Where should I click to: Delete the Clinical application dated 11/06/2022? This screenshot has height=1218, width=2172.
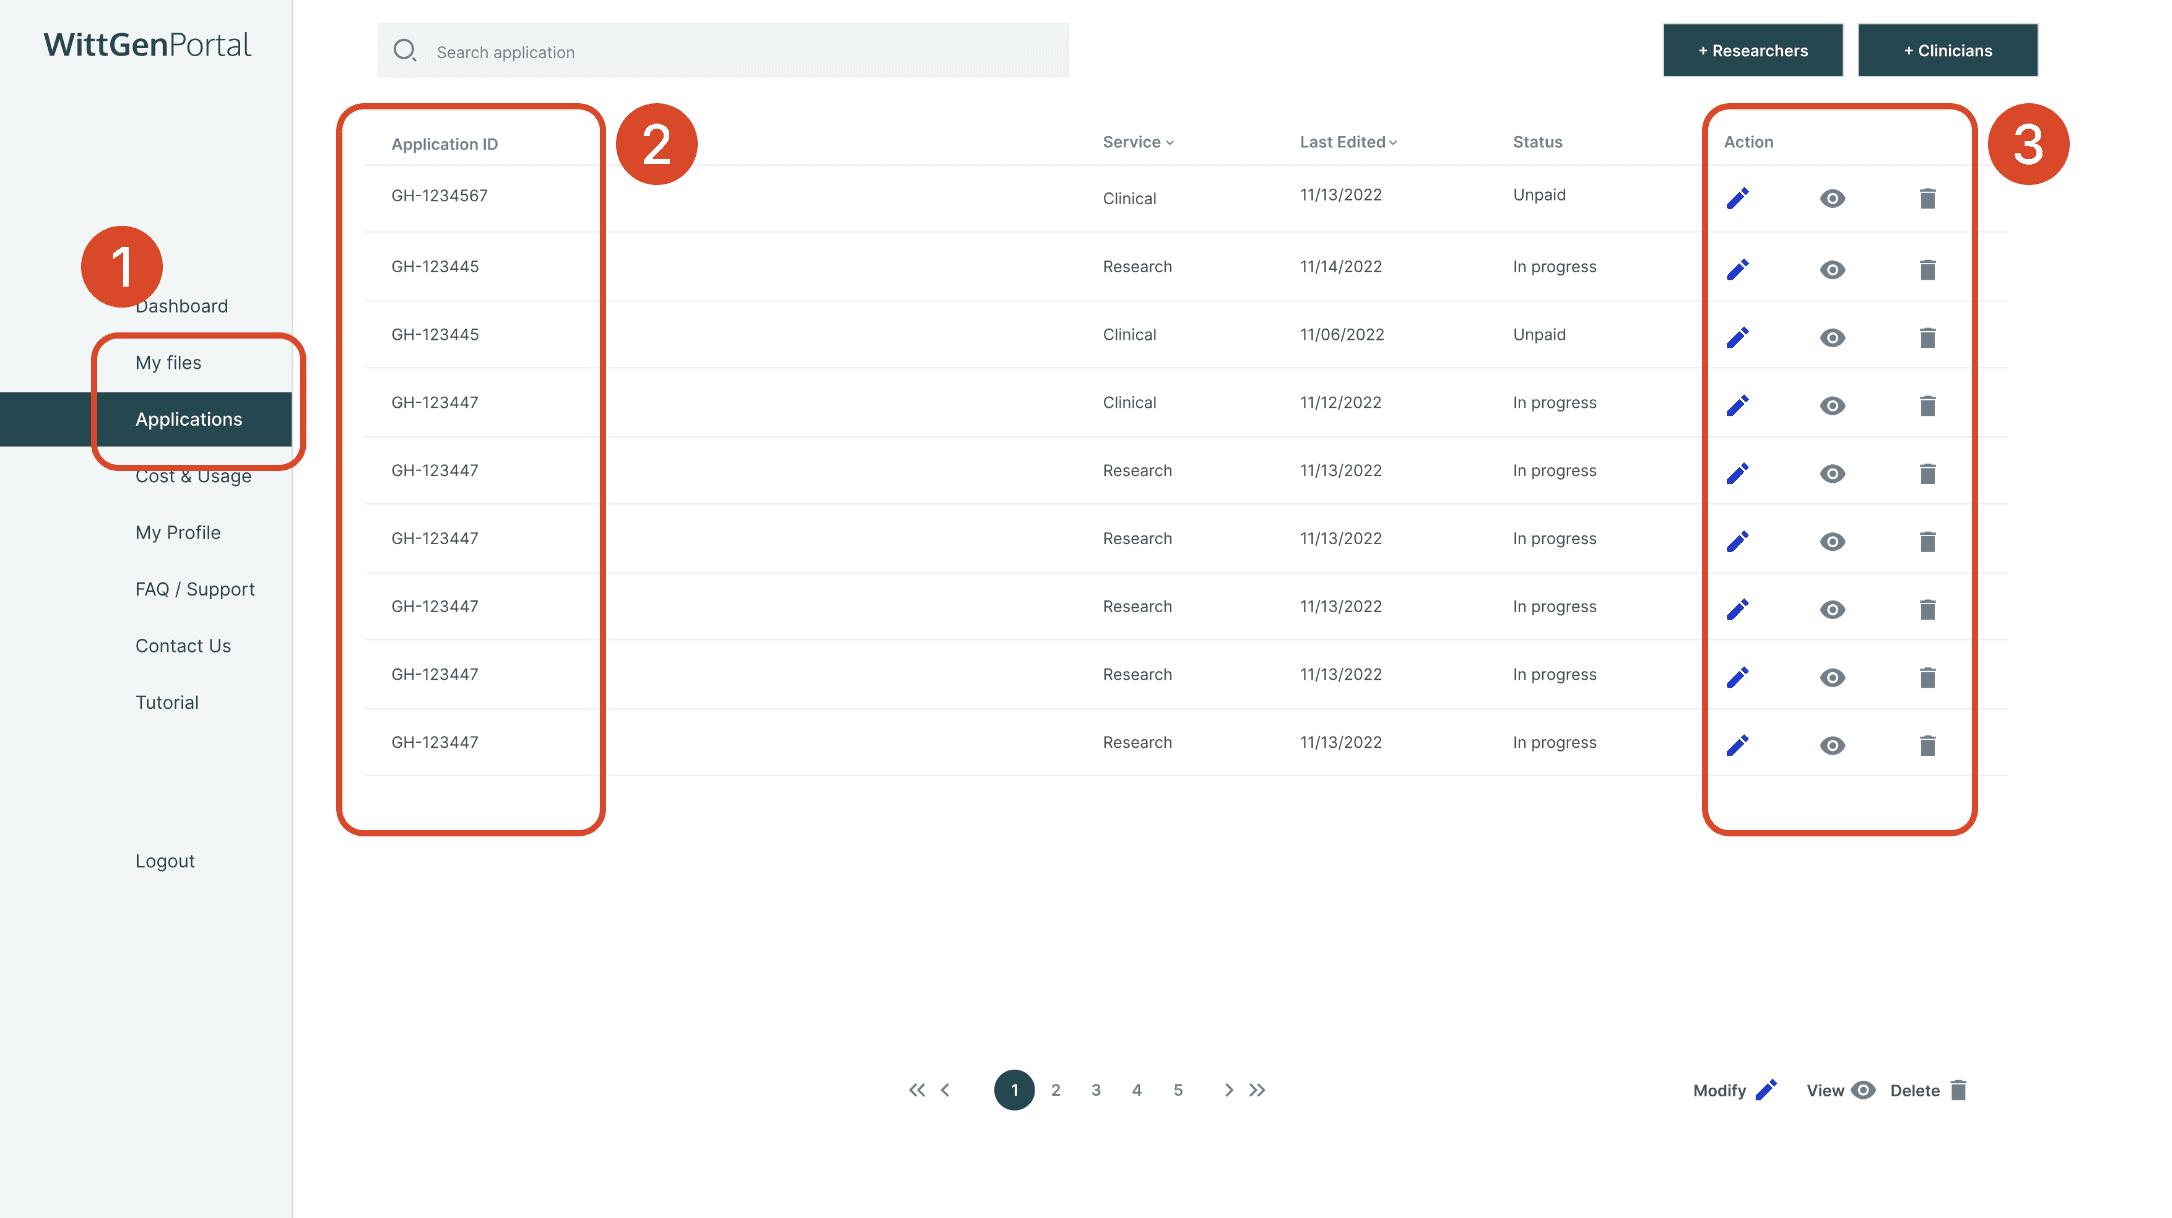pos(1927,337)
